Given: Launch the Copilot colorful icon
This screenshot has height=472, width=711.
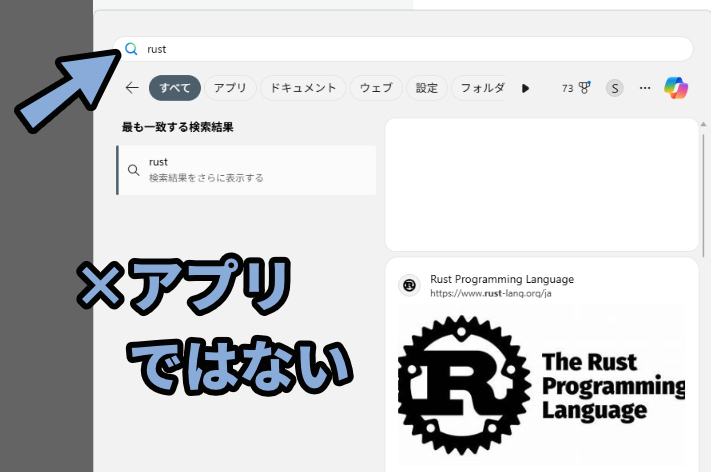Looking at the screenshot, I should (x=676, y=88).
